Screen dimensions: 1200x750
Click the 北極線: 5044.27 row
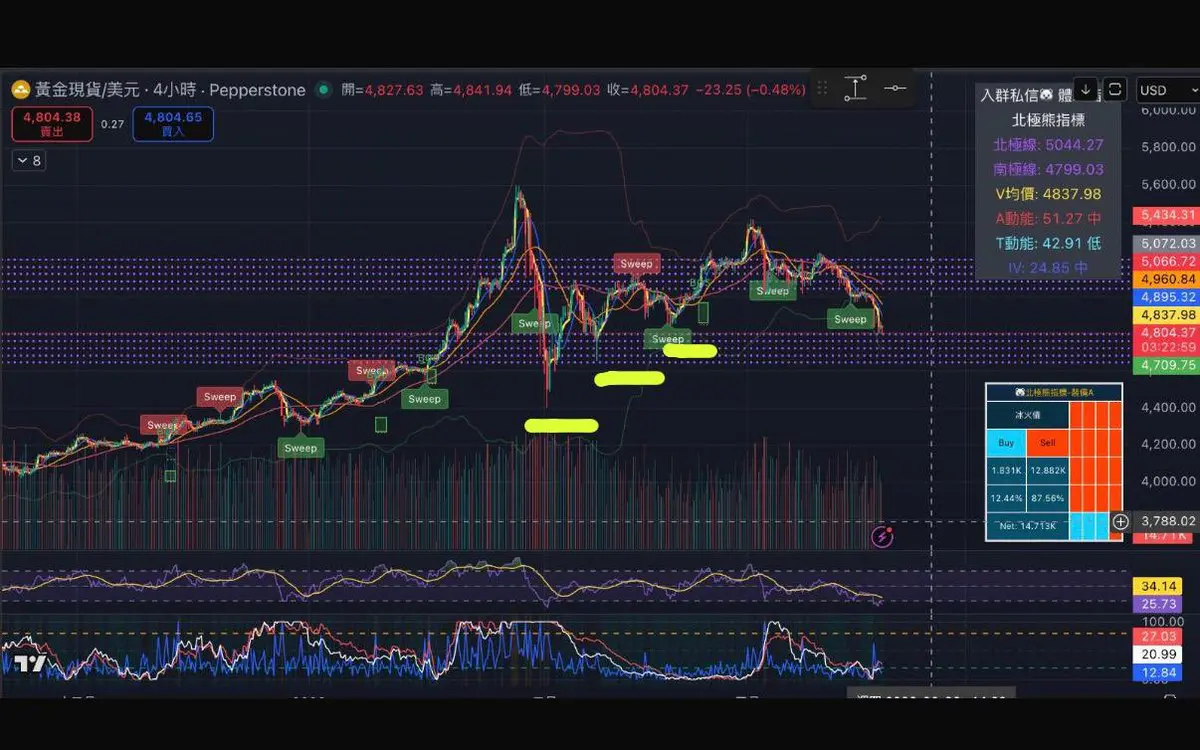pyautogui.click(x=1048, y=145)
